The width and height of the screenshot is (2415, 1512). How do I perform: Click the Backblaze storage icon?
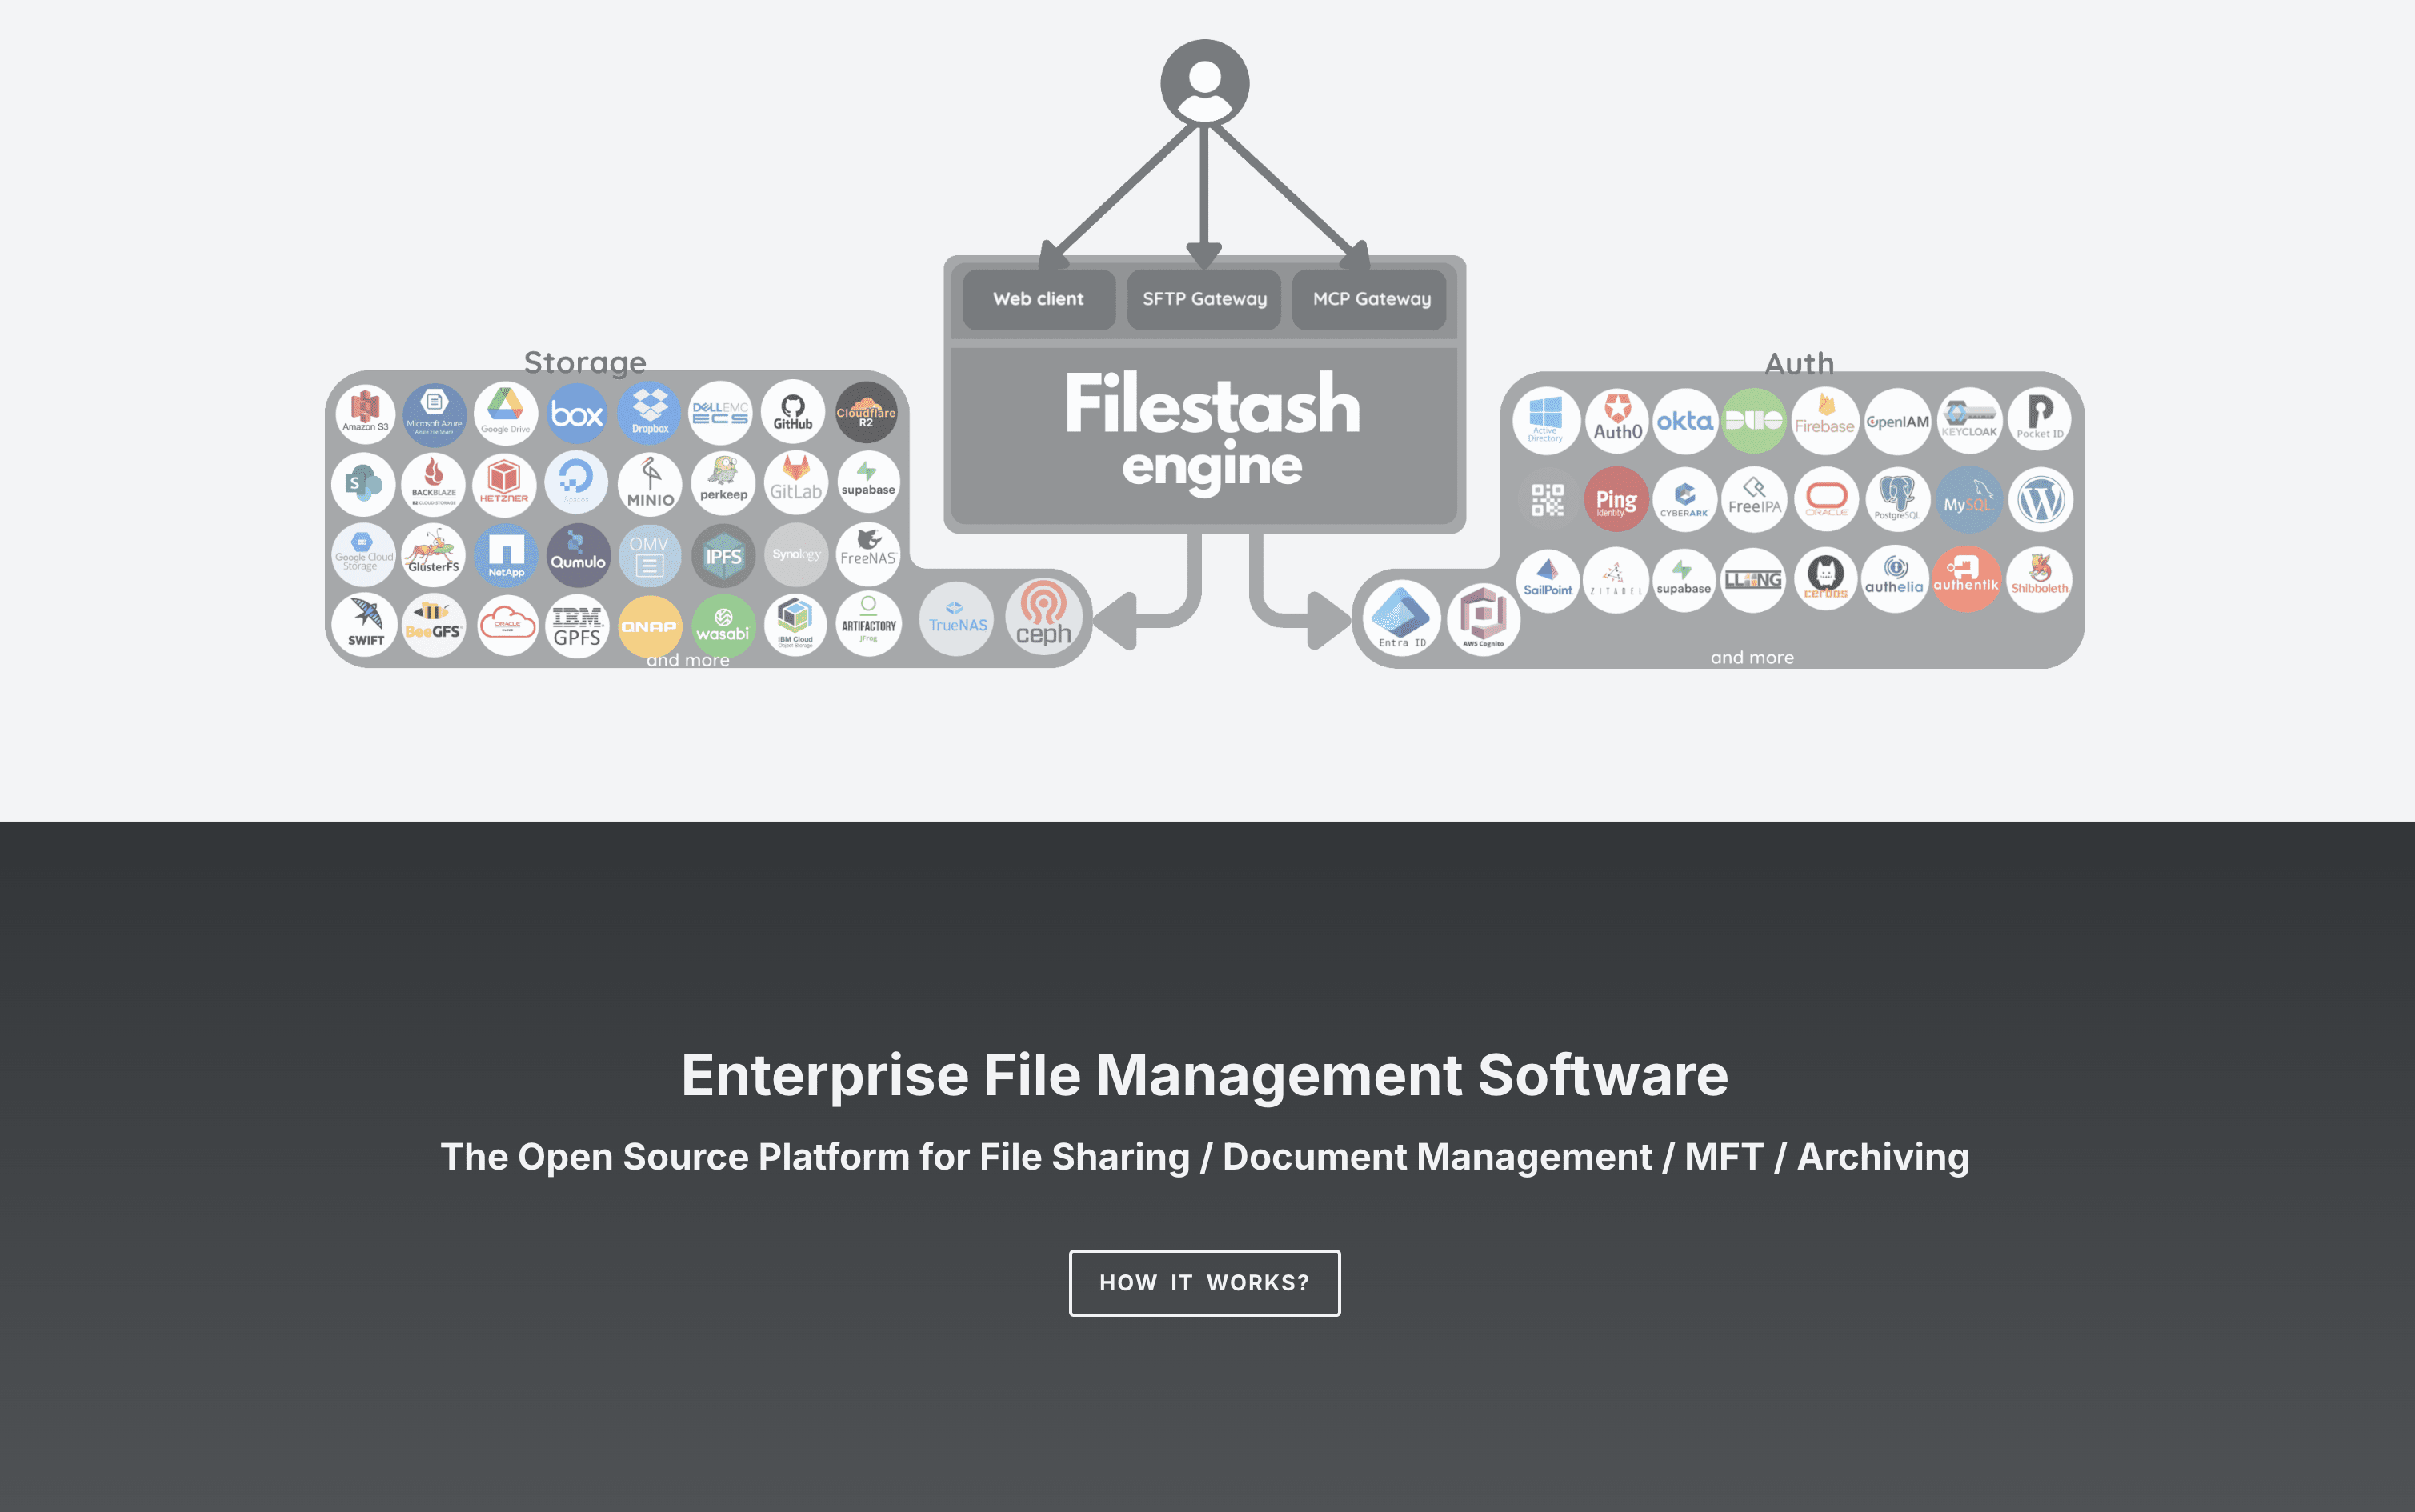(x=434, y=484)
